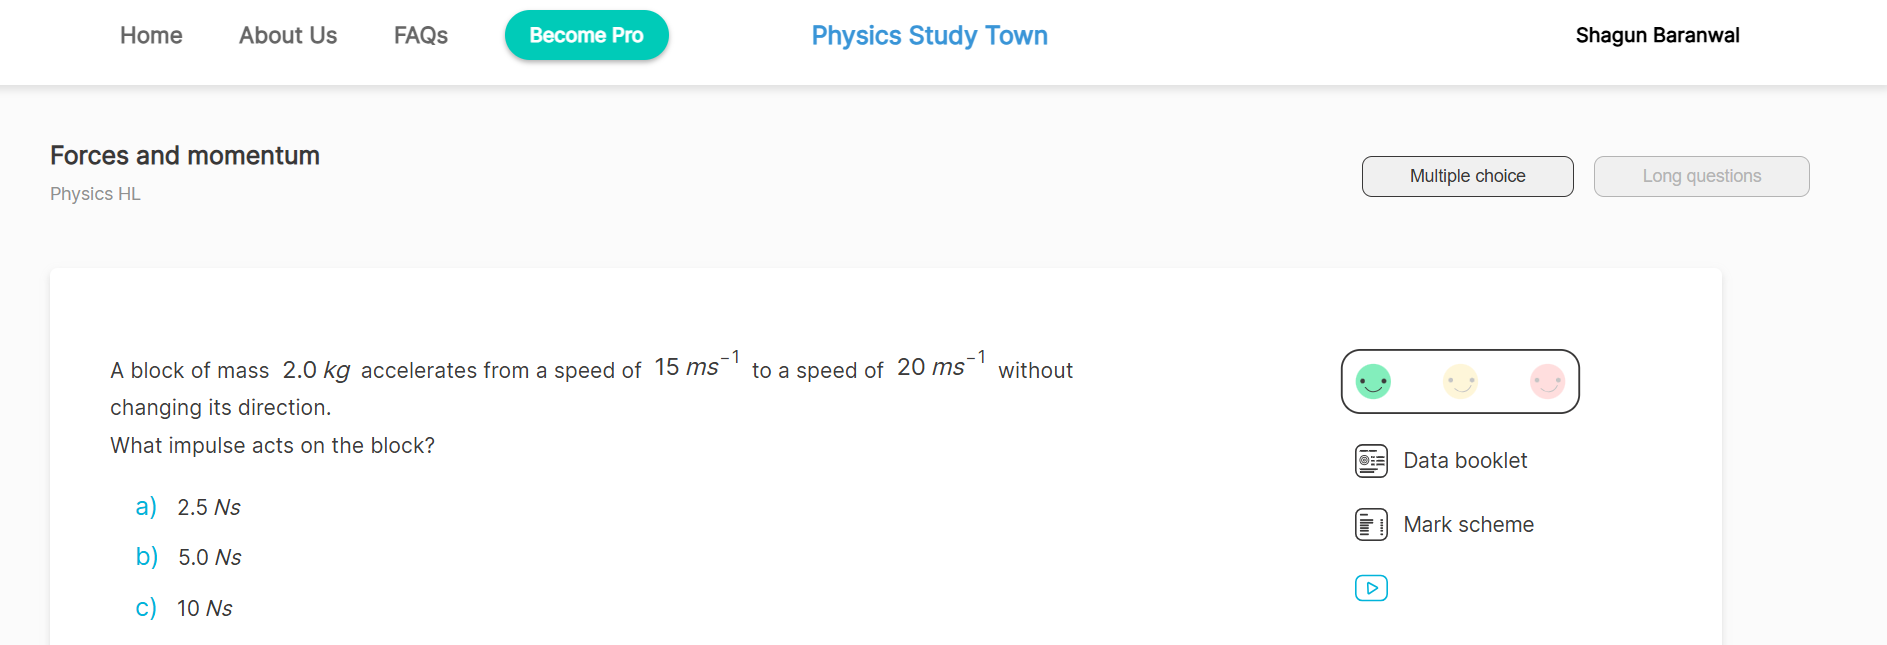Image resolution: width=1887 pixels, height=645 pixels.
Task: Click the Mark scheme icon
Action: 1371,525
